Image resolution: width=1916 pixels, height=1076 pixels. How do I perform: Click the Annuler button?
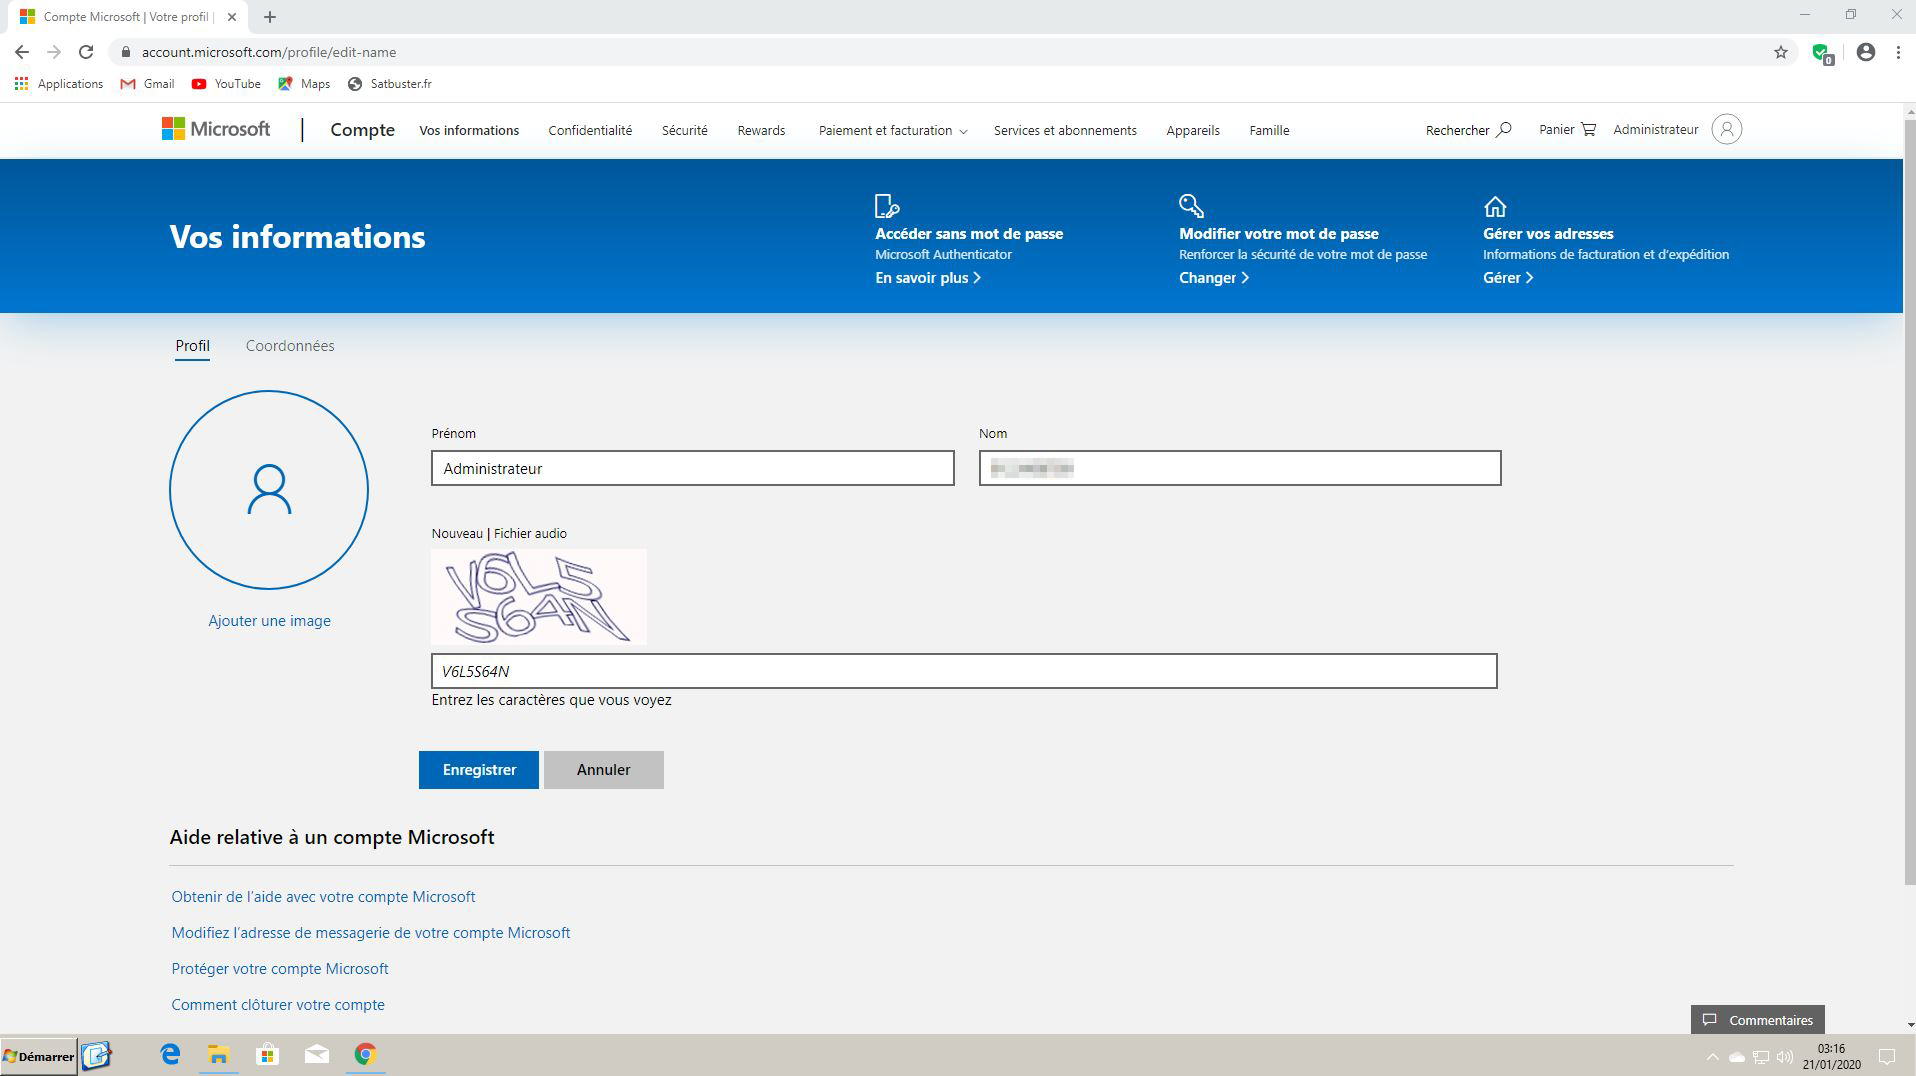pos(604,770)
